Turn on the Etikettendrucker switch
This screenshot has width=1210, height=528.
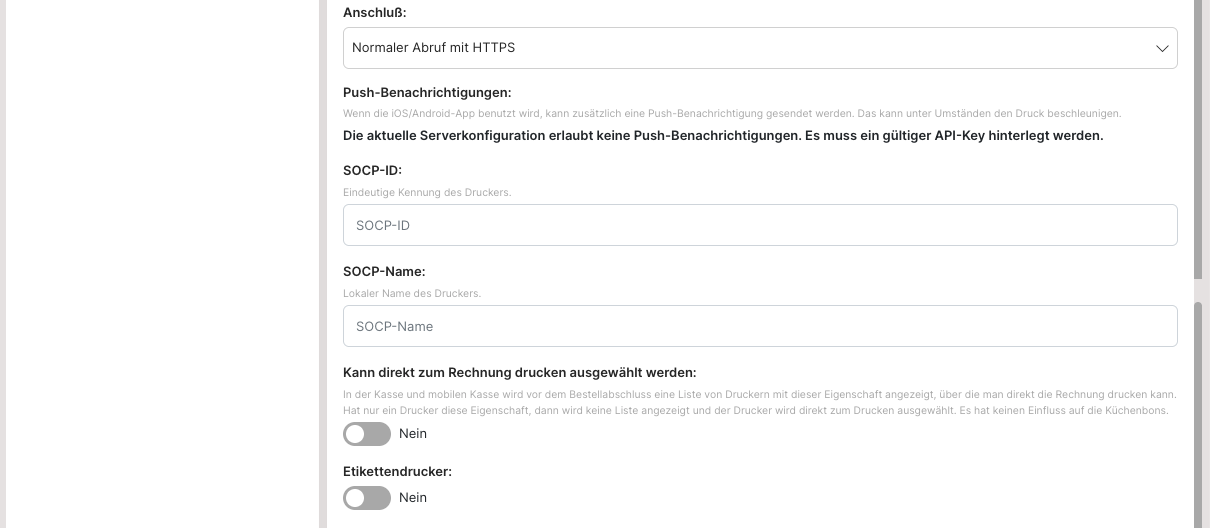(366, 498)
